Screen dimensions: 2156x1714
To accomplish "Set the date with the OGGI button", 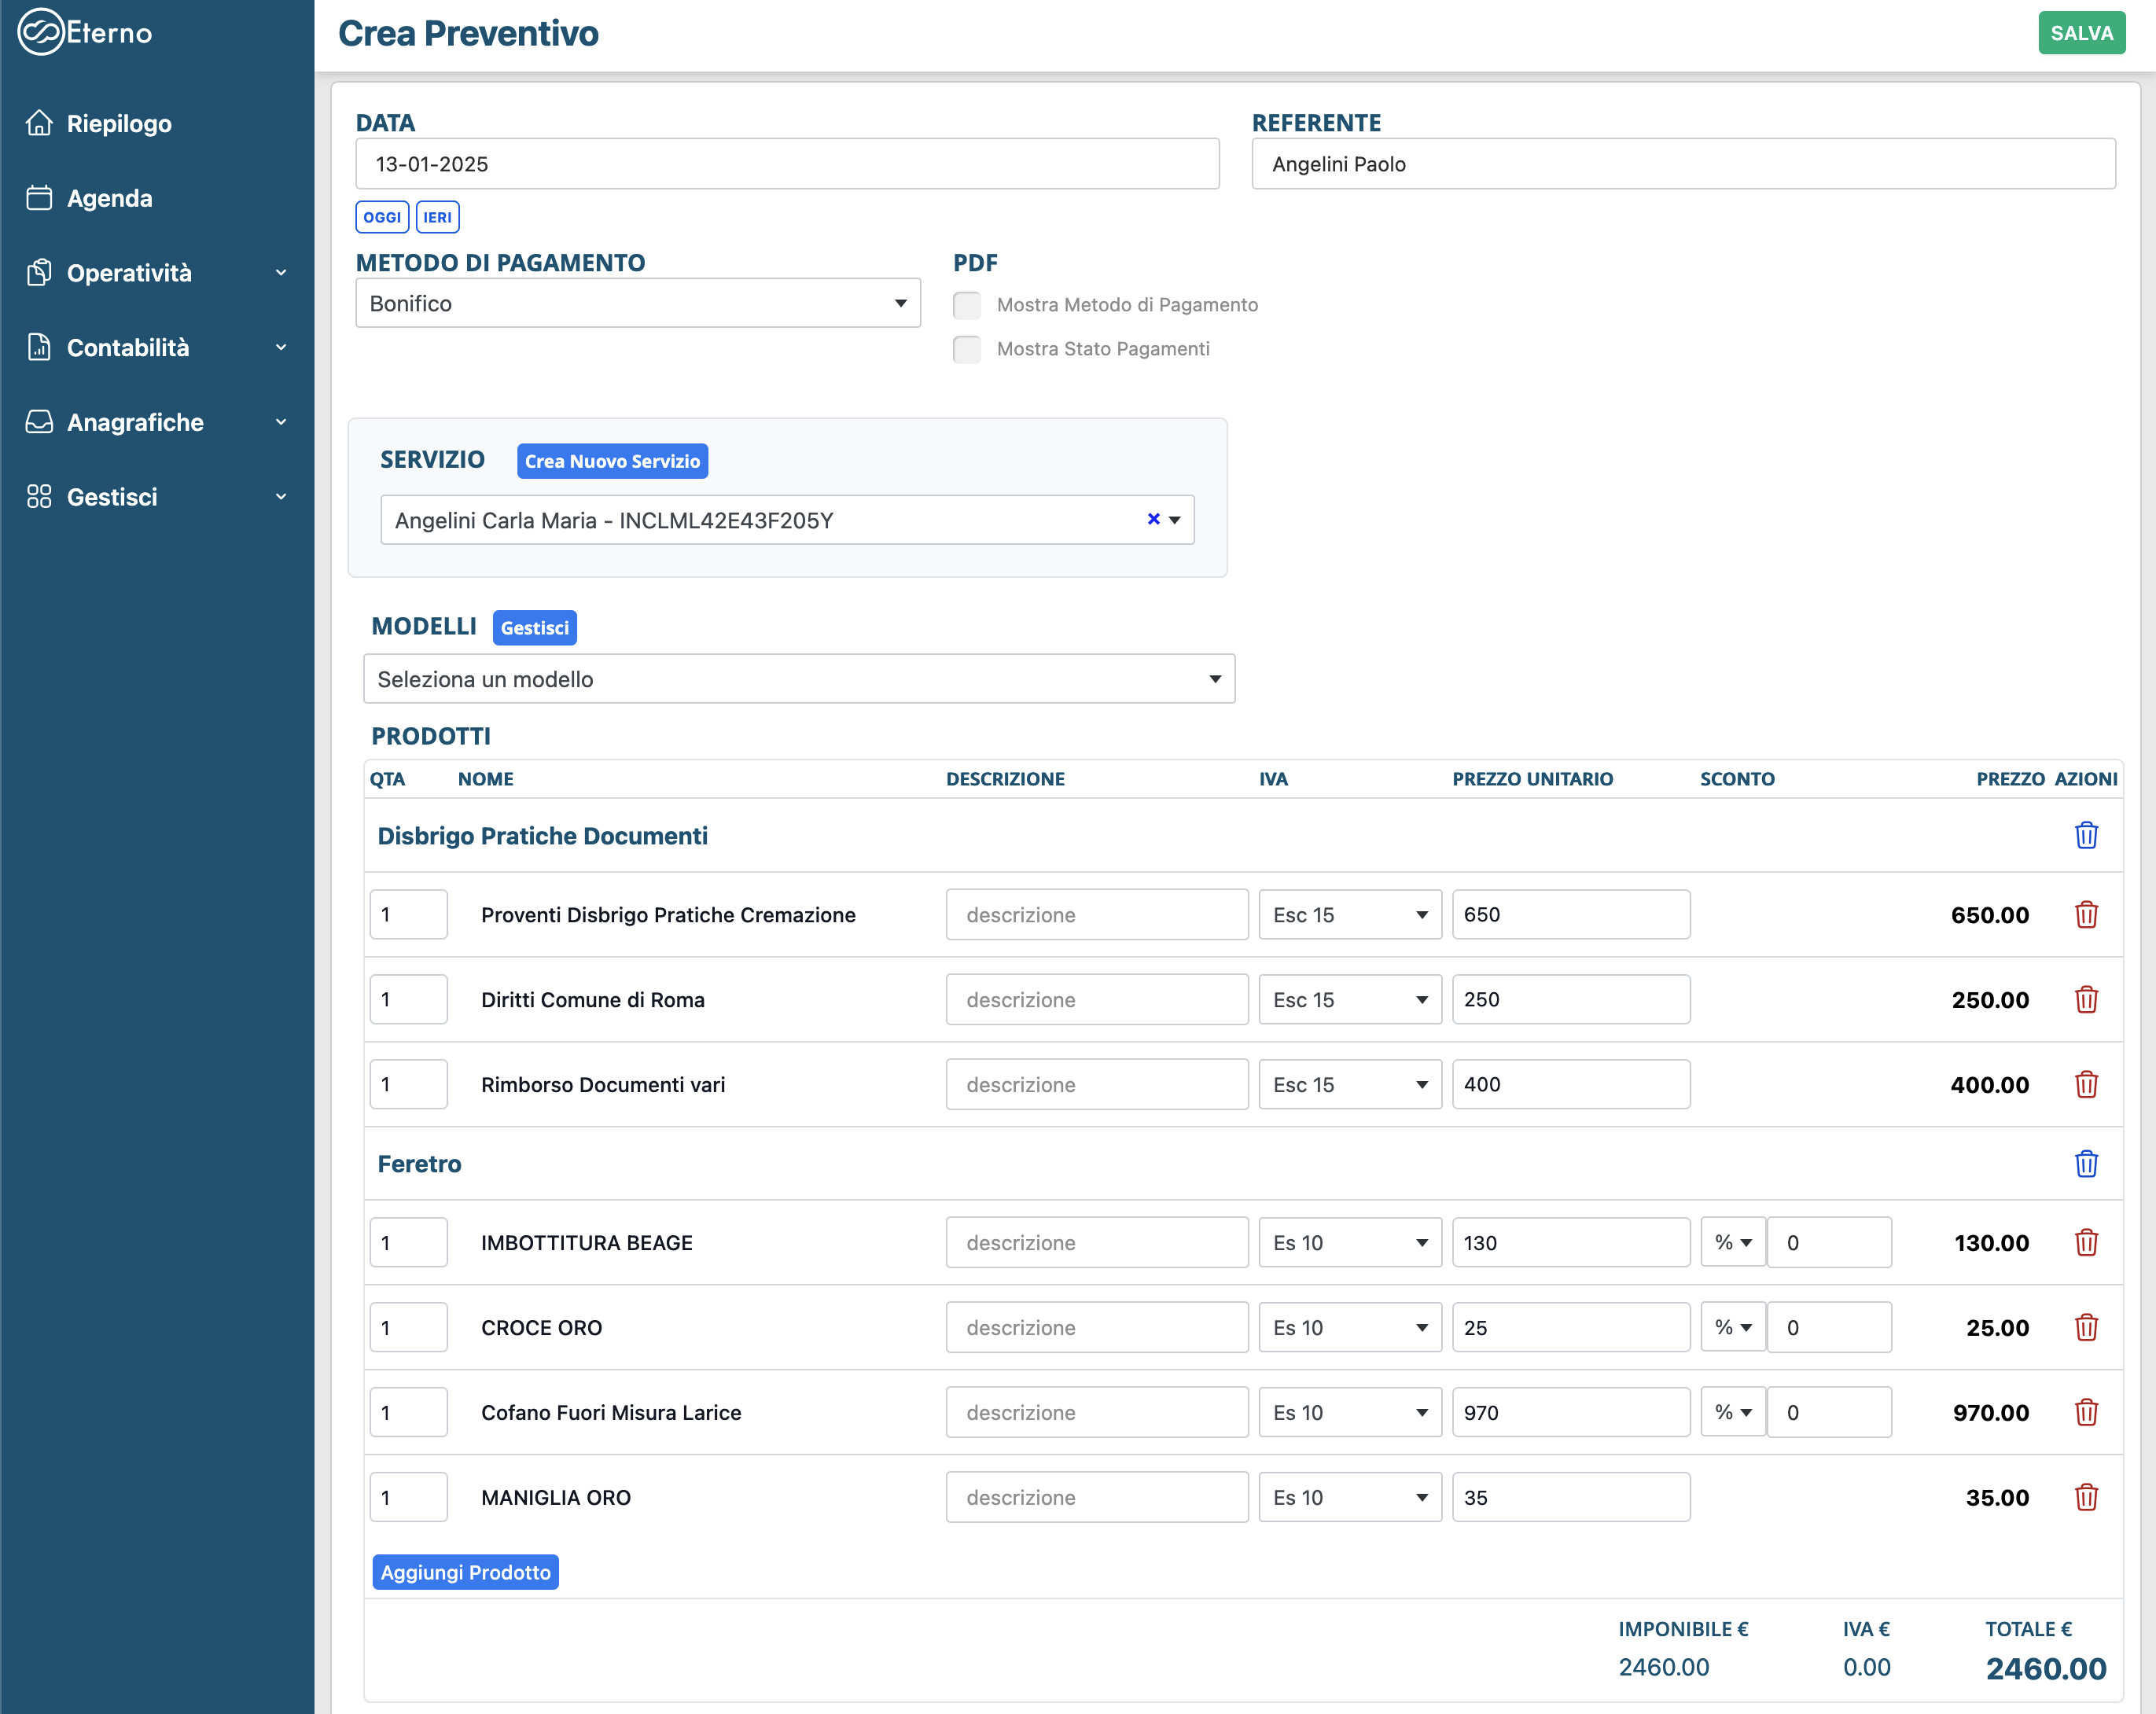I will (382, 217).
